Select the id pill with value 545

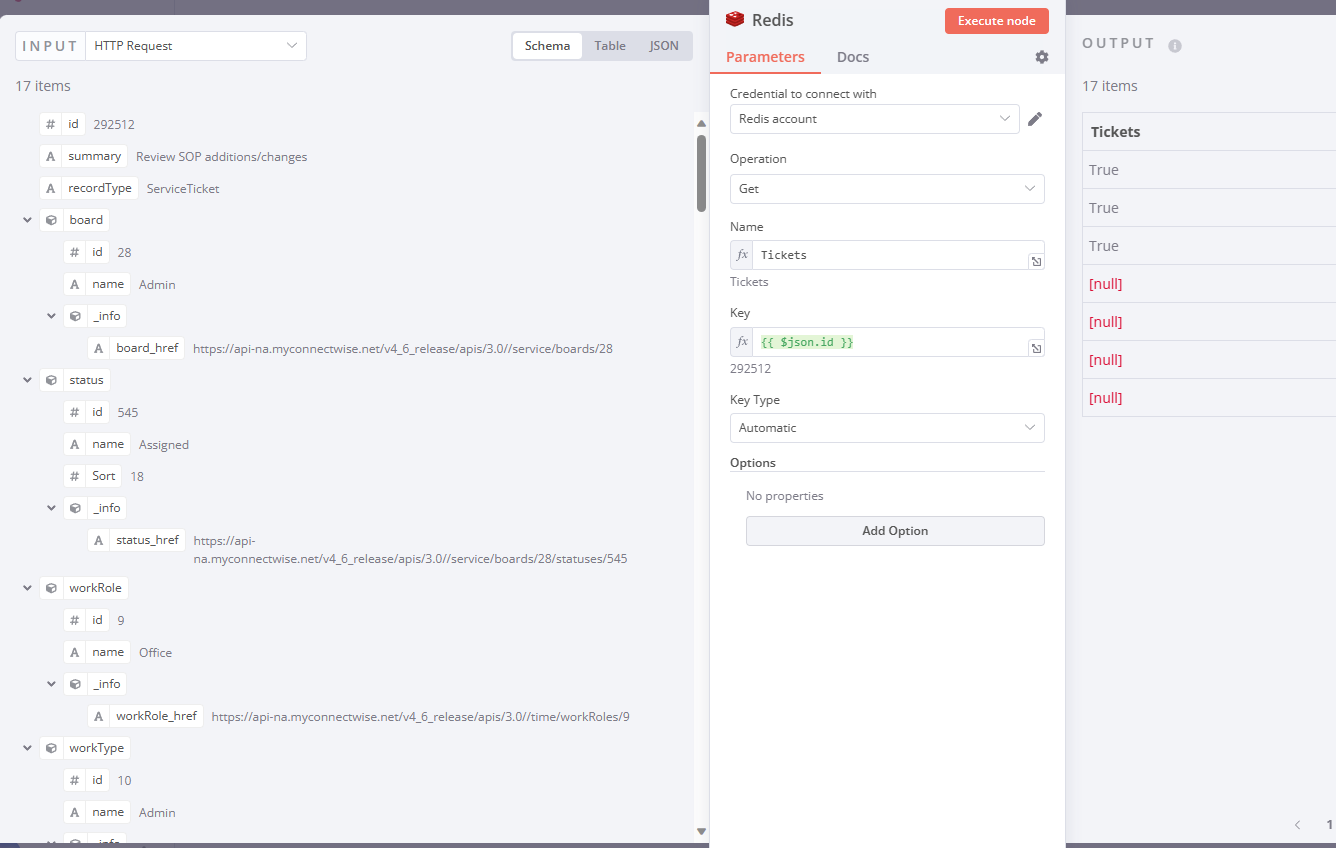tap(87, 412)
